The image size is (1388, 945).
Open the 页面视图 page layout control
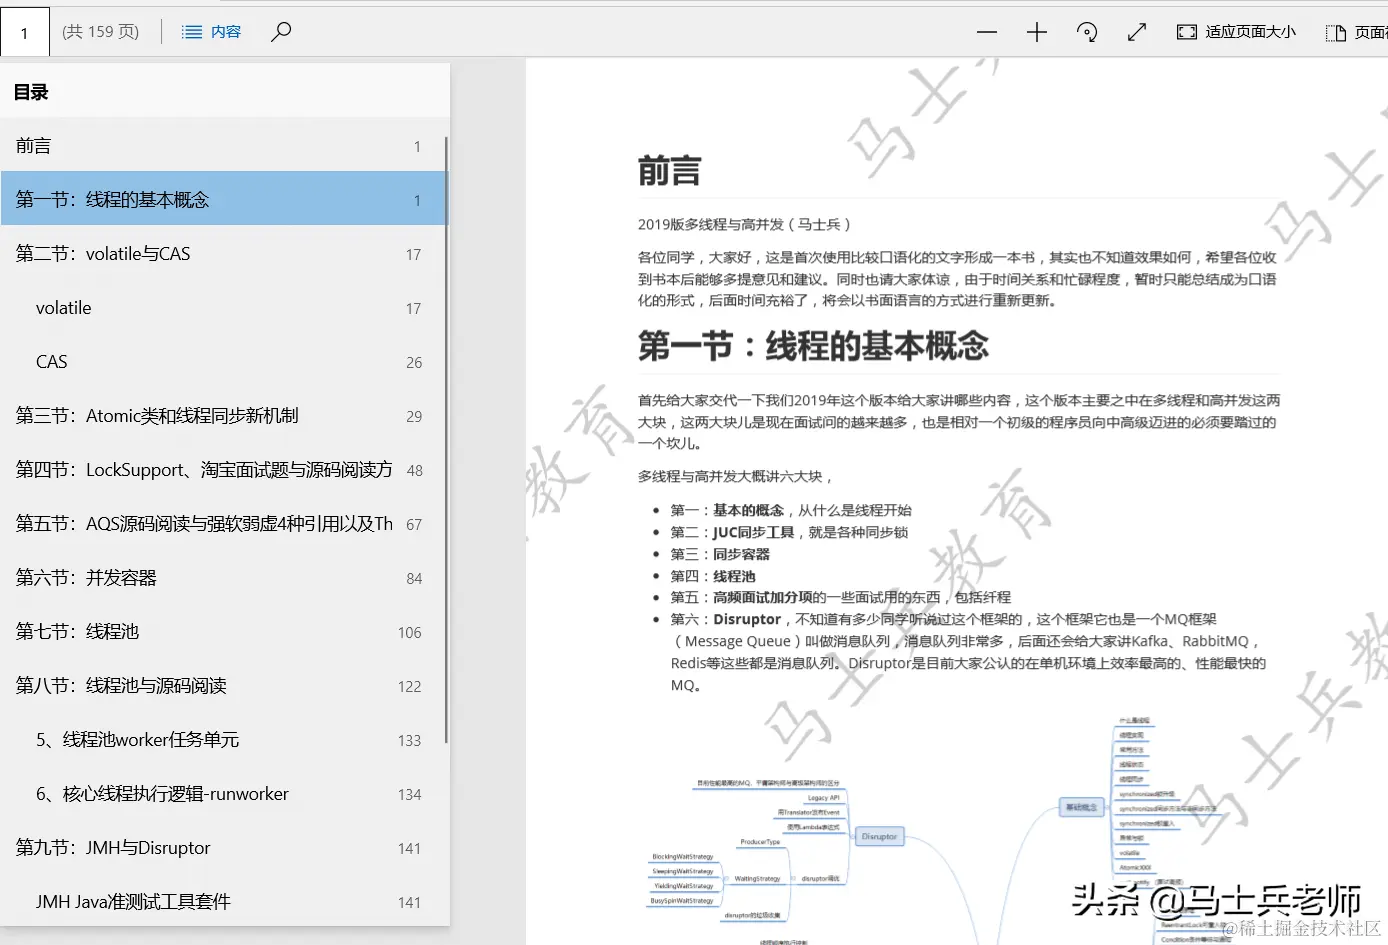click(x=1360, y=31)
